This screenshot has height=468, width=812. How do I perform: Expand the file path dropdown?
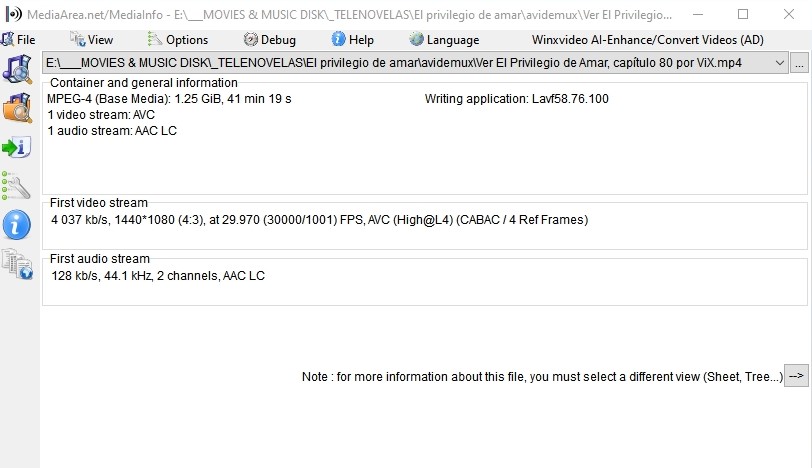click(x=779, y=63)
